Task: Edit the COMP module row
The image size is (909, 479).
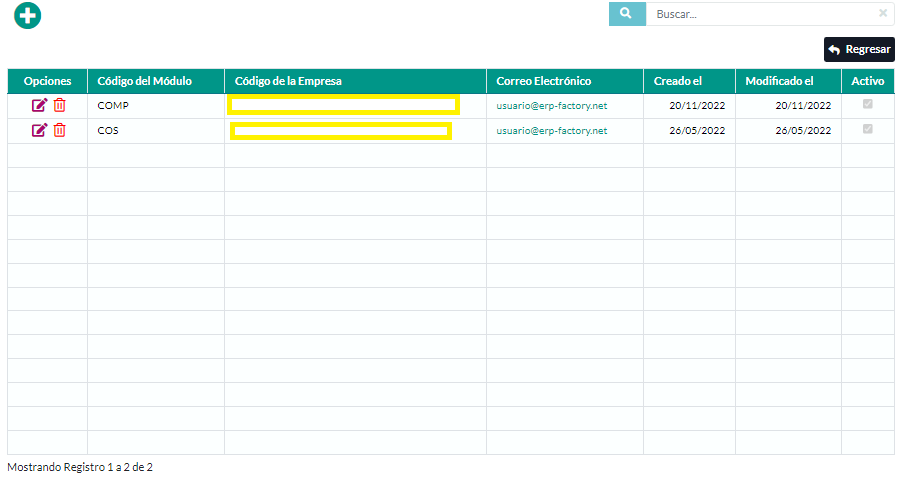Action: click(40, 105)
